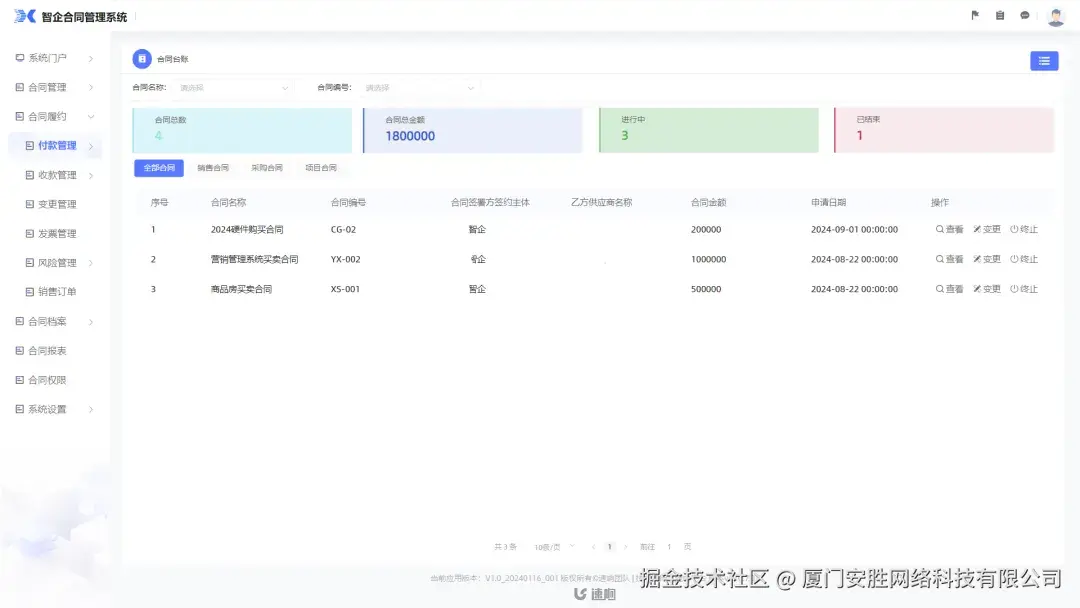Terminate the 2024硬件购买合同 contract
Viewport: 1080px width, 608px height.
(1024, 229)
